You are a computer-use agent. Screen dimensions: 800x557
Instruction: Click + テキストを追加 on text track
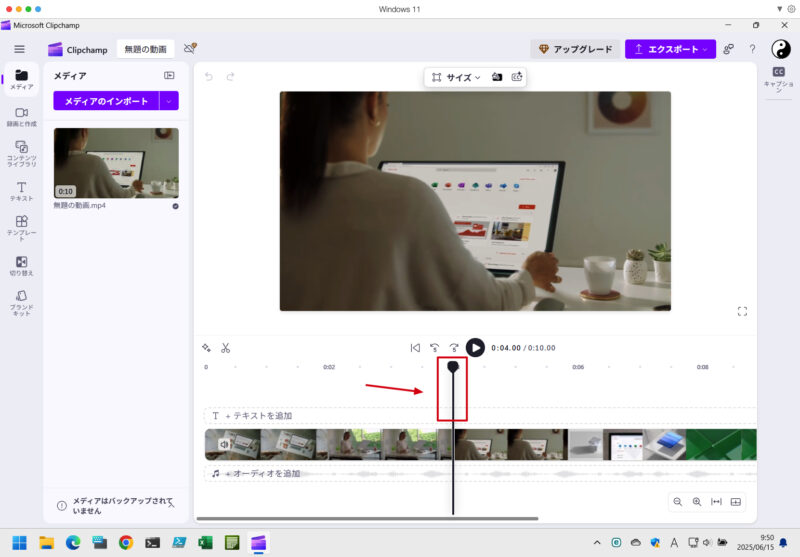tap(259, 416)
